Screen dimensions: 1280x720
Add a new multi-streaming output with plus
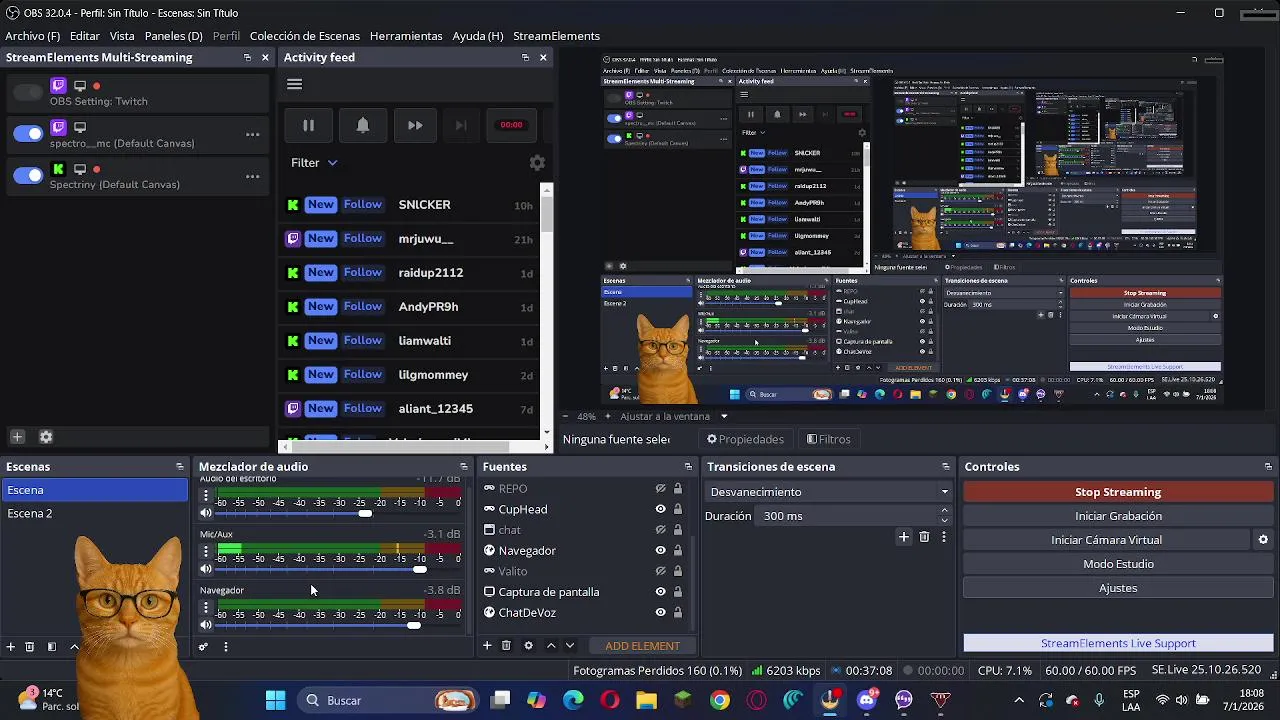[x=17, y=437]
